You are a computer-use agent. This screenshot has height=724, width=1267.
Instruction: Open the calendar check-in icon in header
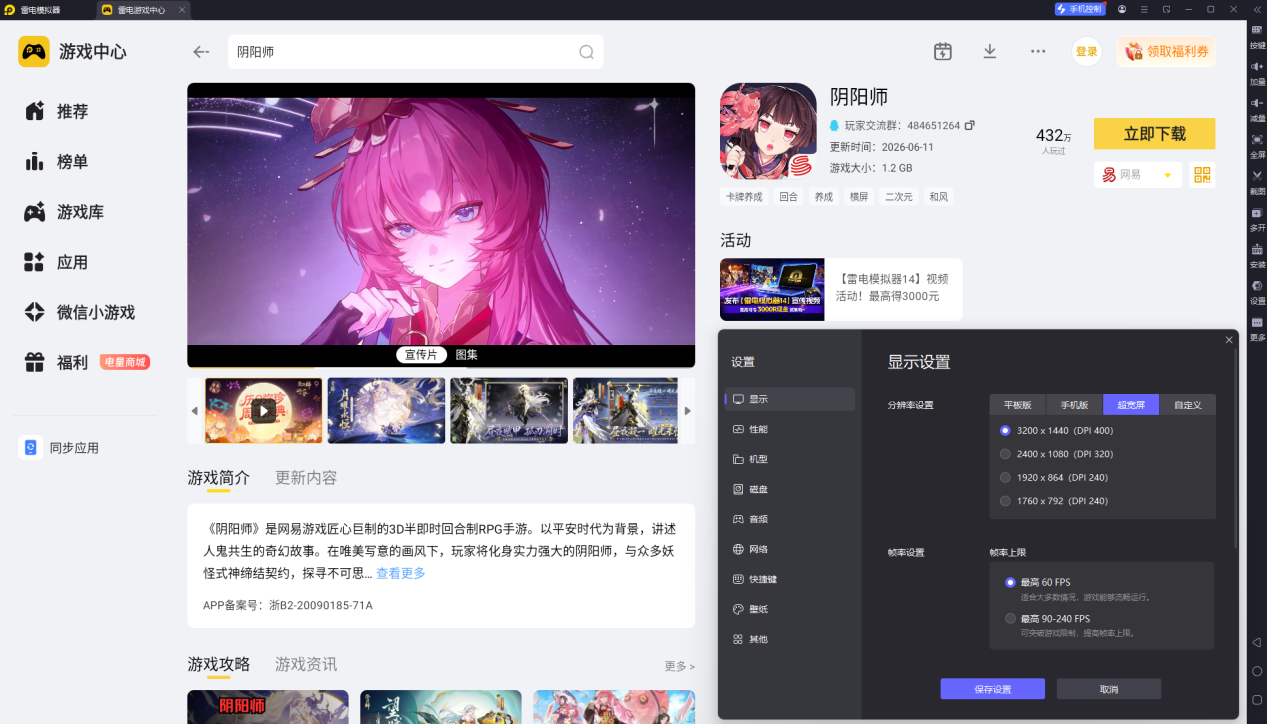point(943,51)
